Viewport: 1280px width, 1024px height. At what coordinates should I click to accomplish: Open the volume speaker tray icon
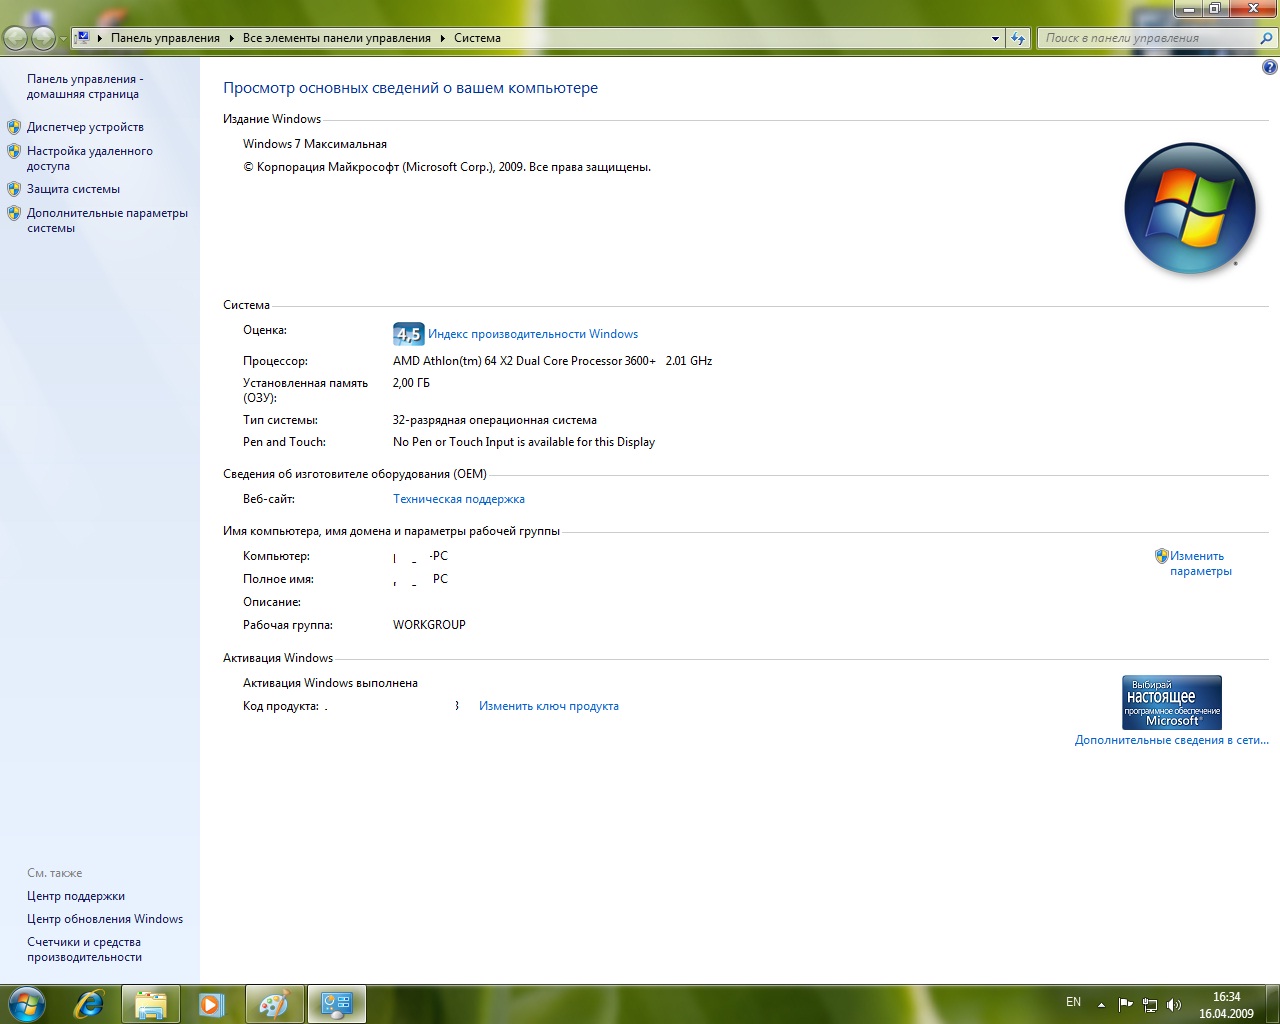click(x=1174, y=1004)
